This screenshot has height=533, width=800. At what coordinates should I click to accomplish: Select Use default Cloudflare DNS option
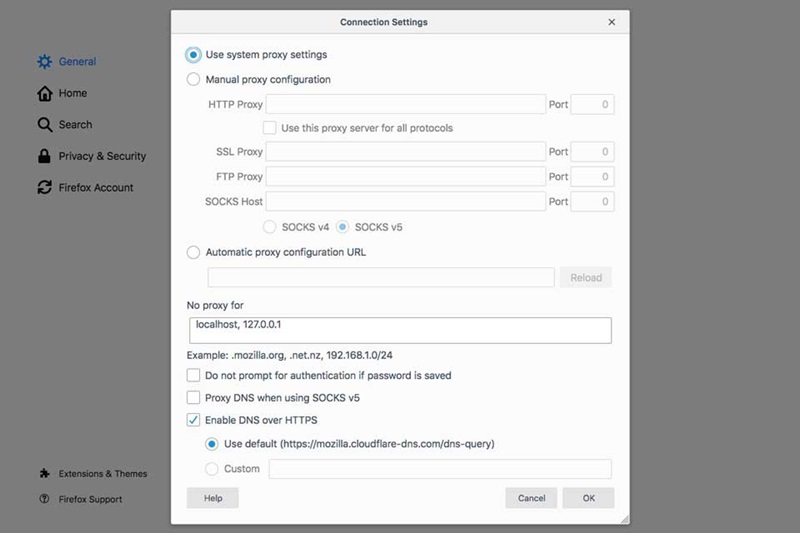(x=212, y=444)
